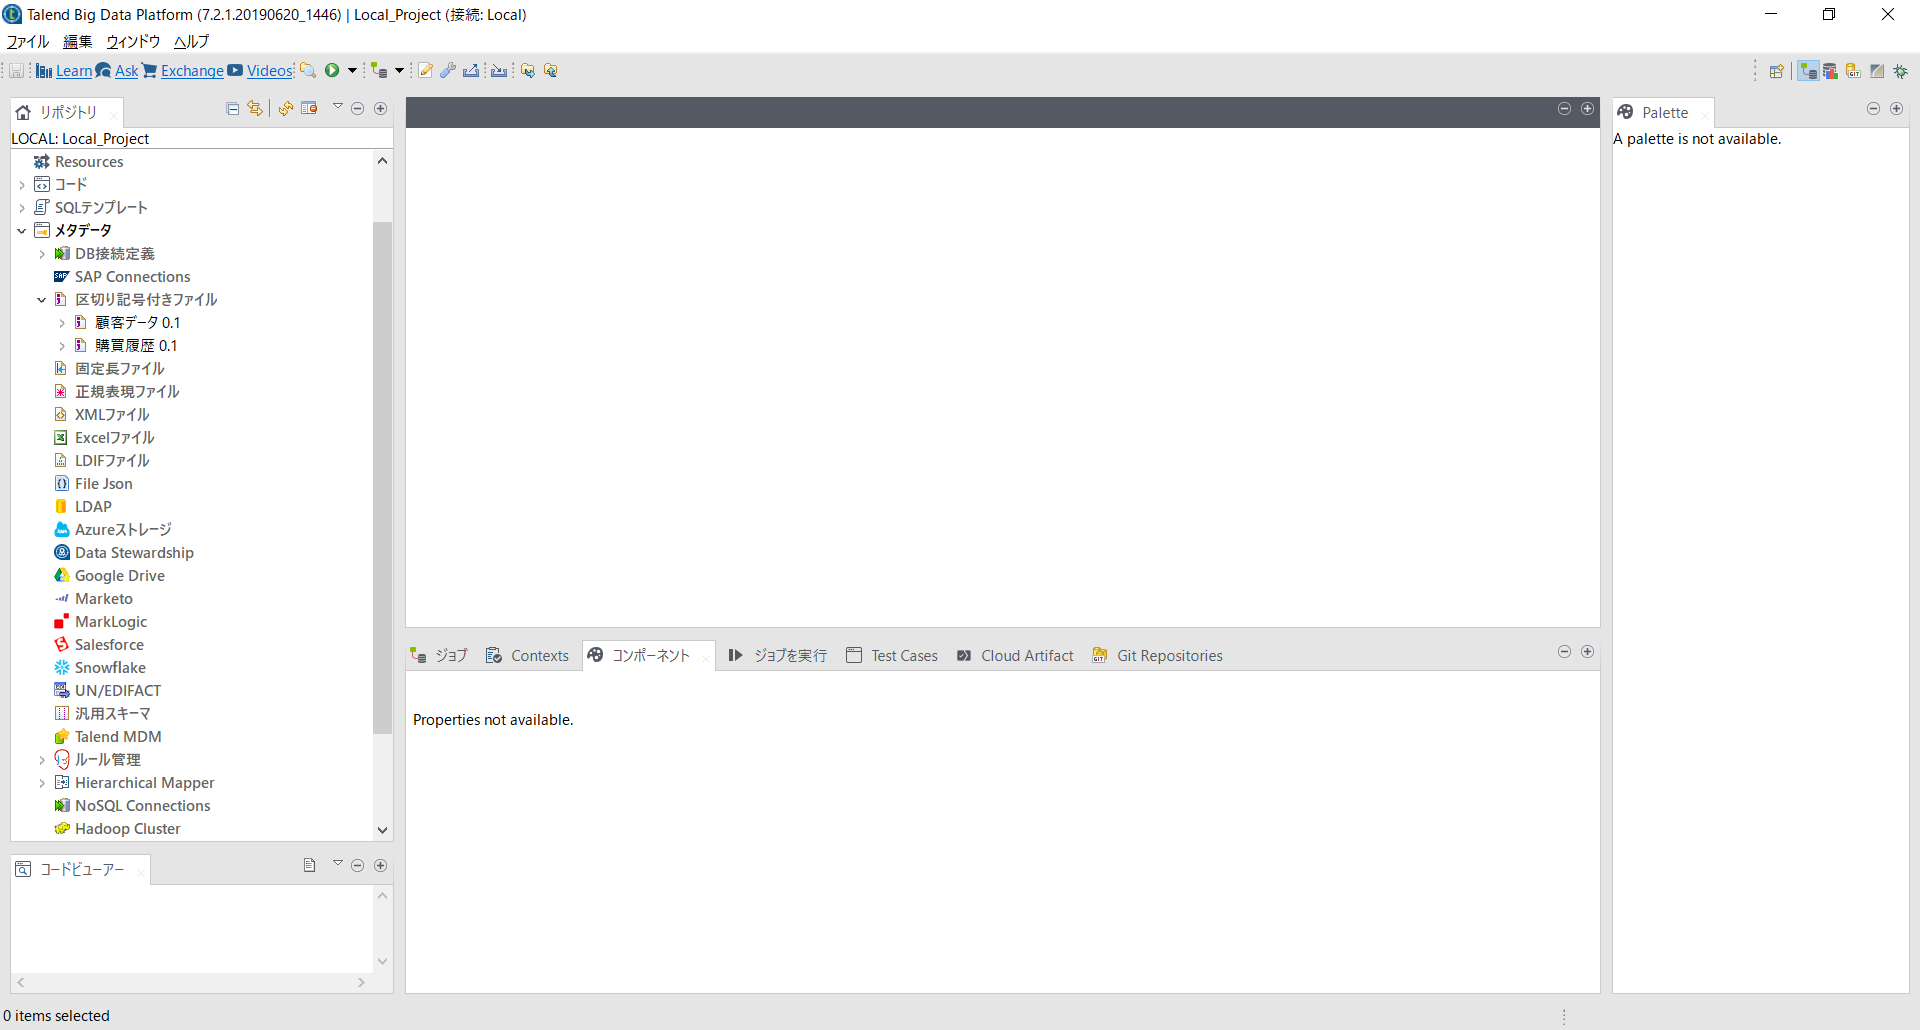This screenshot has width=1920, height=1030.
Task: Select the Salesforce metadata item
Action: click(109, 645)
